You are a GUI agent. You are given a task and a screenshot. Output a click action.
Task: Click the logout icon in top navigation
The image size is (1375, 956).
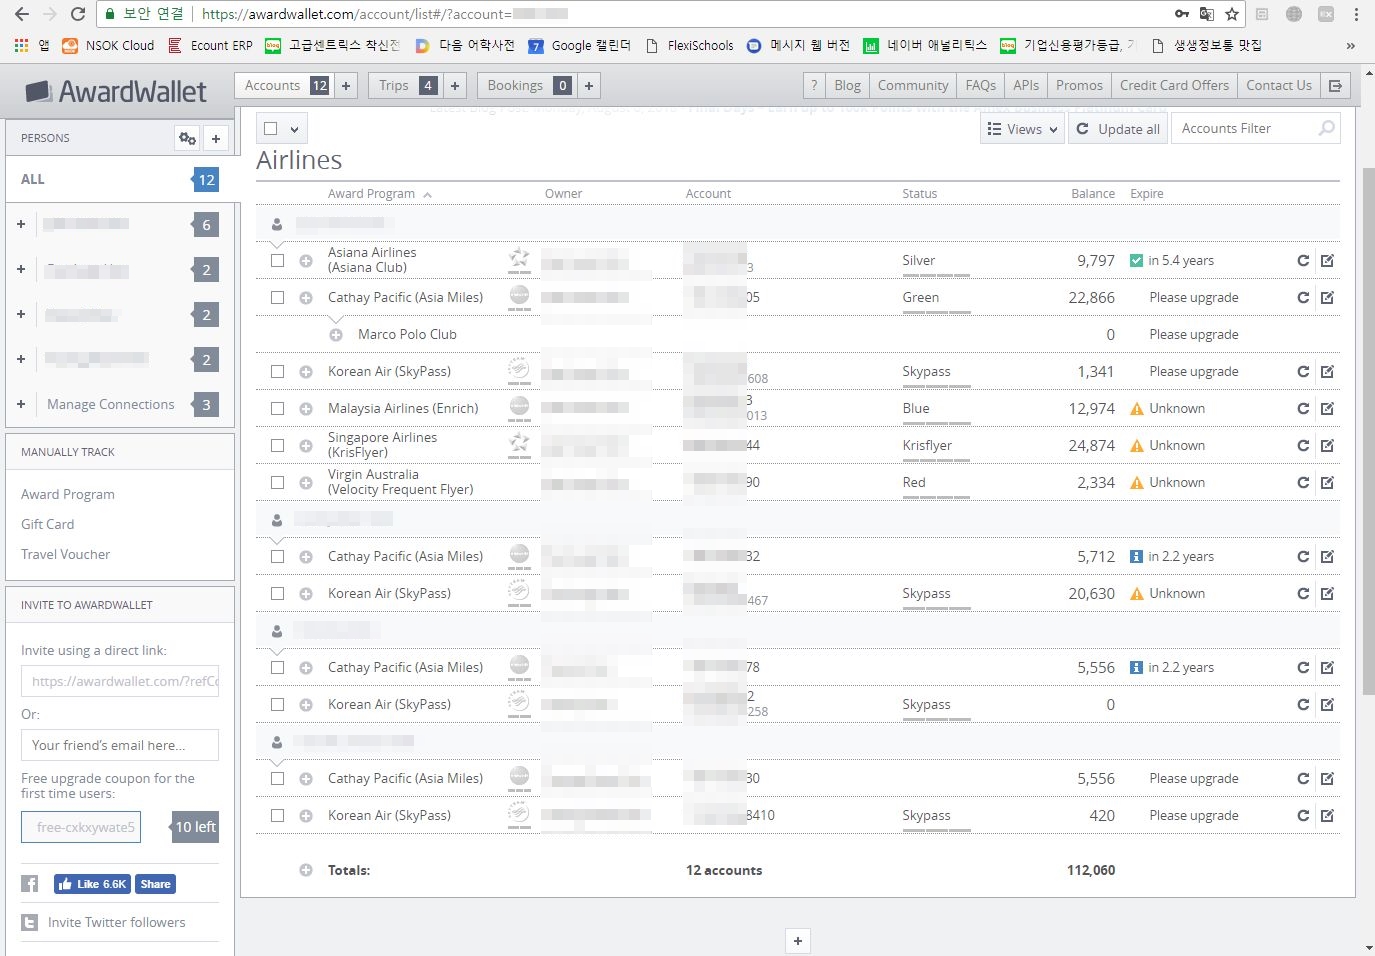tap(1335, 86)
